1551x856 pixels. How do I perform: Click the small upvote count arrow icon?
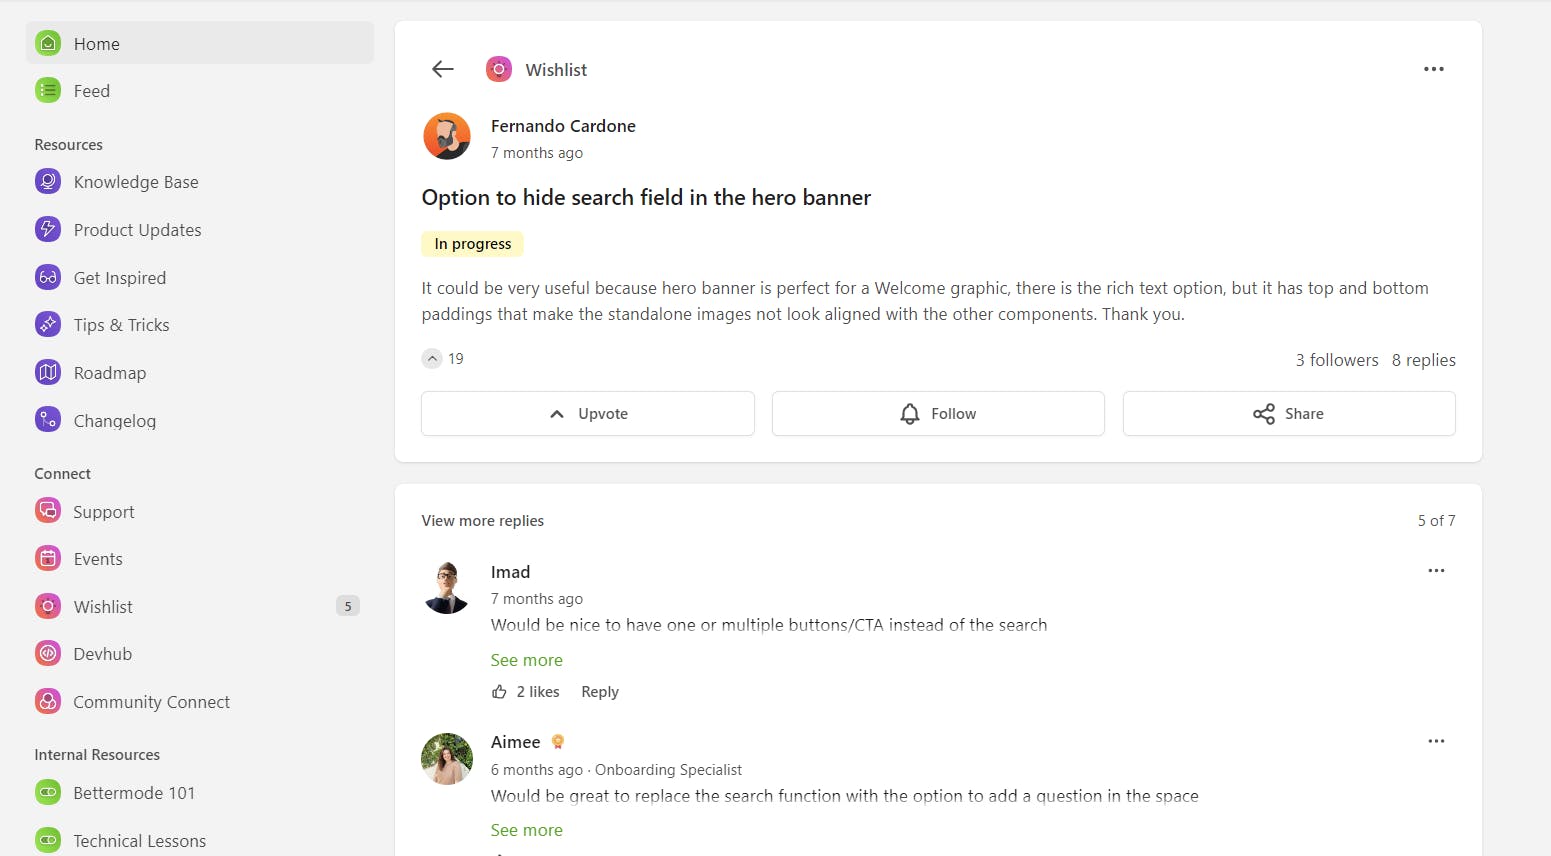pos(432,359)
